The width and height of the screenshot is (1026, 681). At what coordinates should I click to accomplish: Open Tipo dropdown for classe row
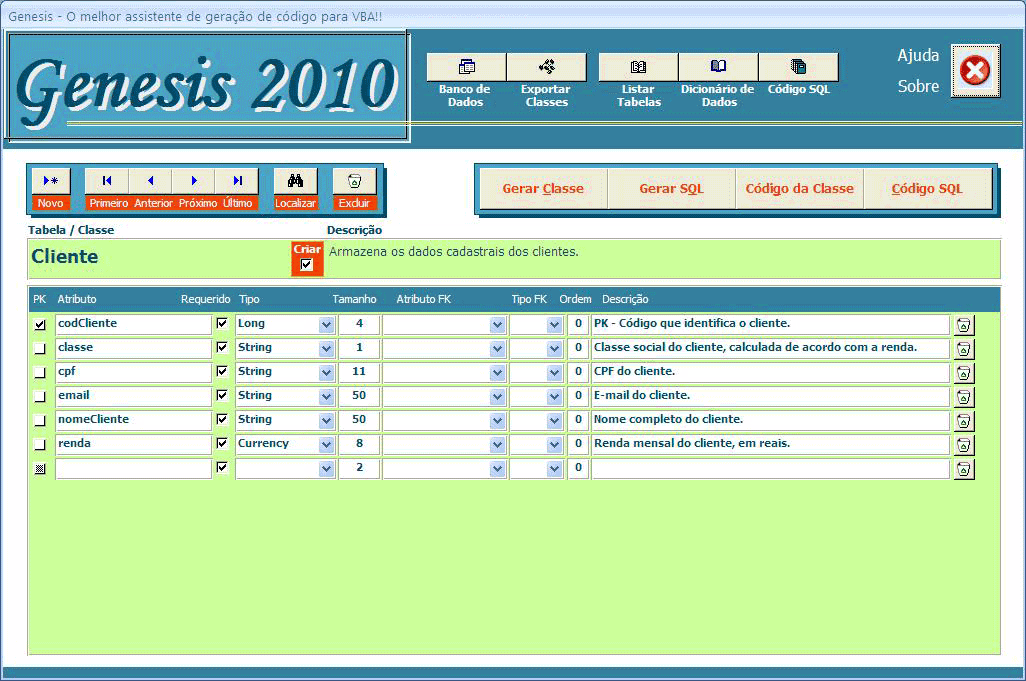coord(326,349)
